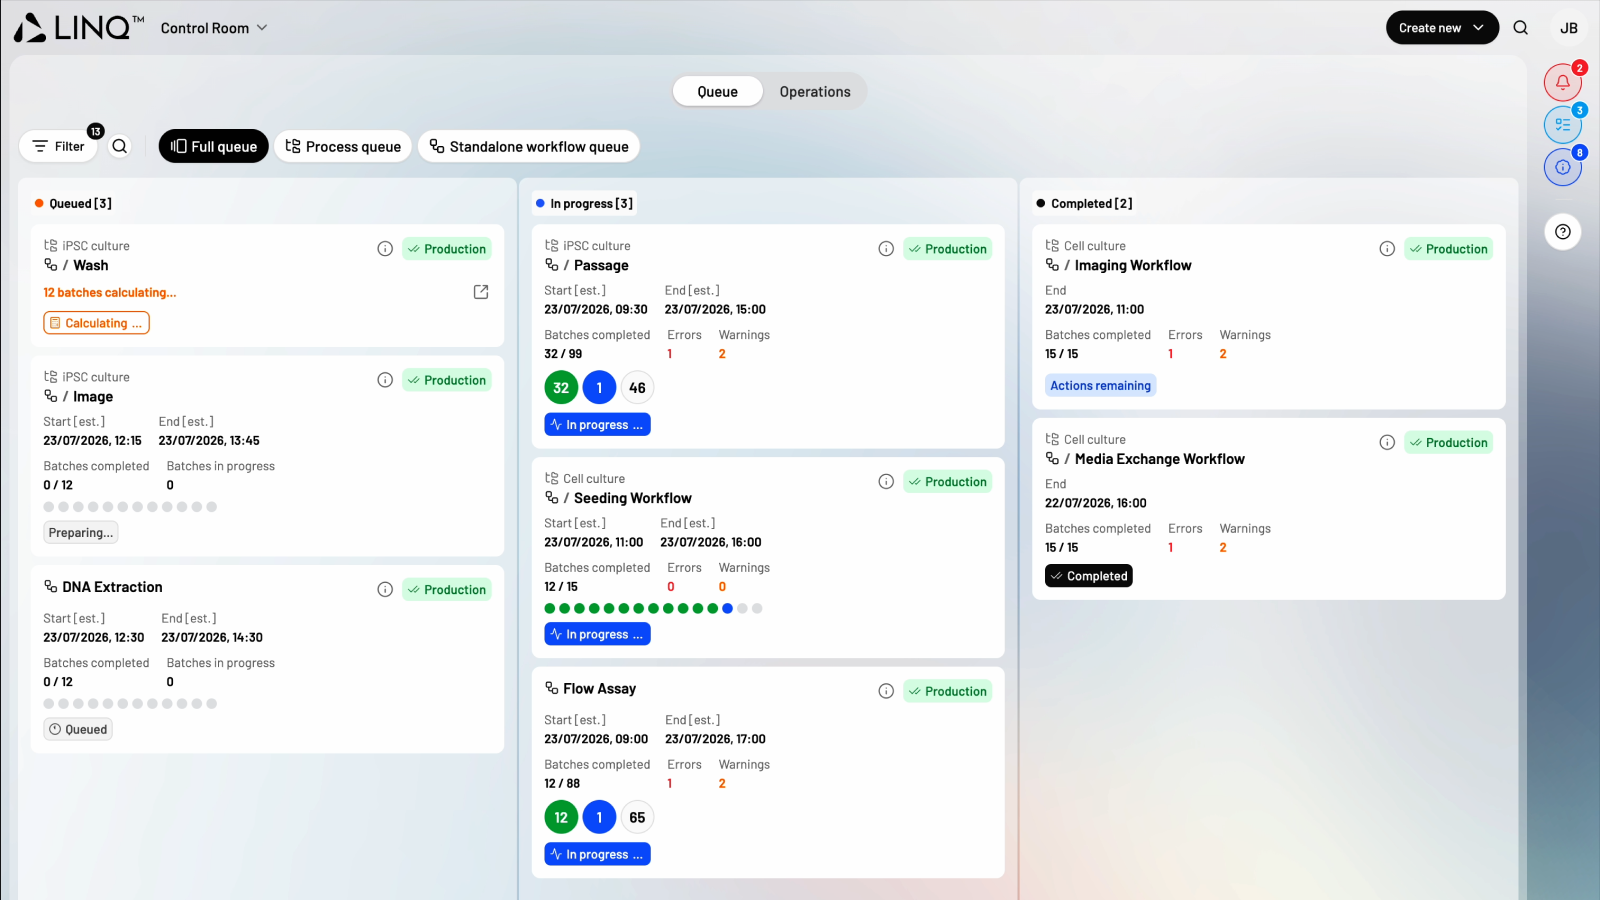Click the green 32 completed batches circle
This screenshot has width=1600, height=900.
pyautogui.click(x=561, y=388)
